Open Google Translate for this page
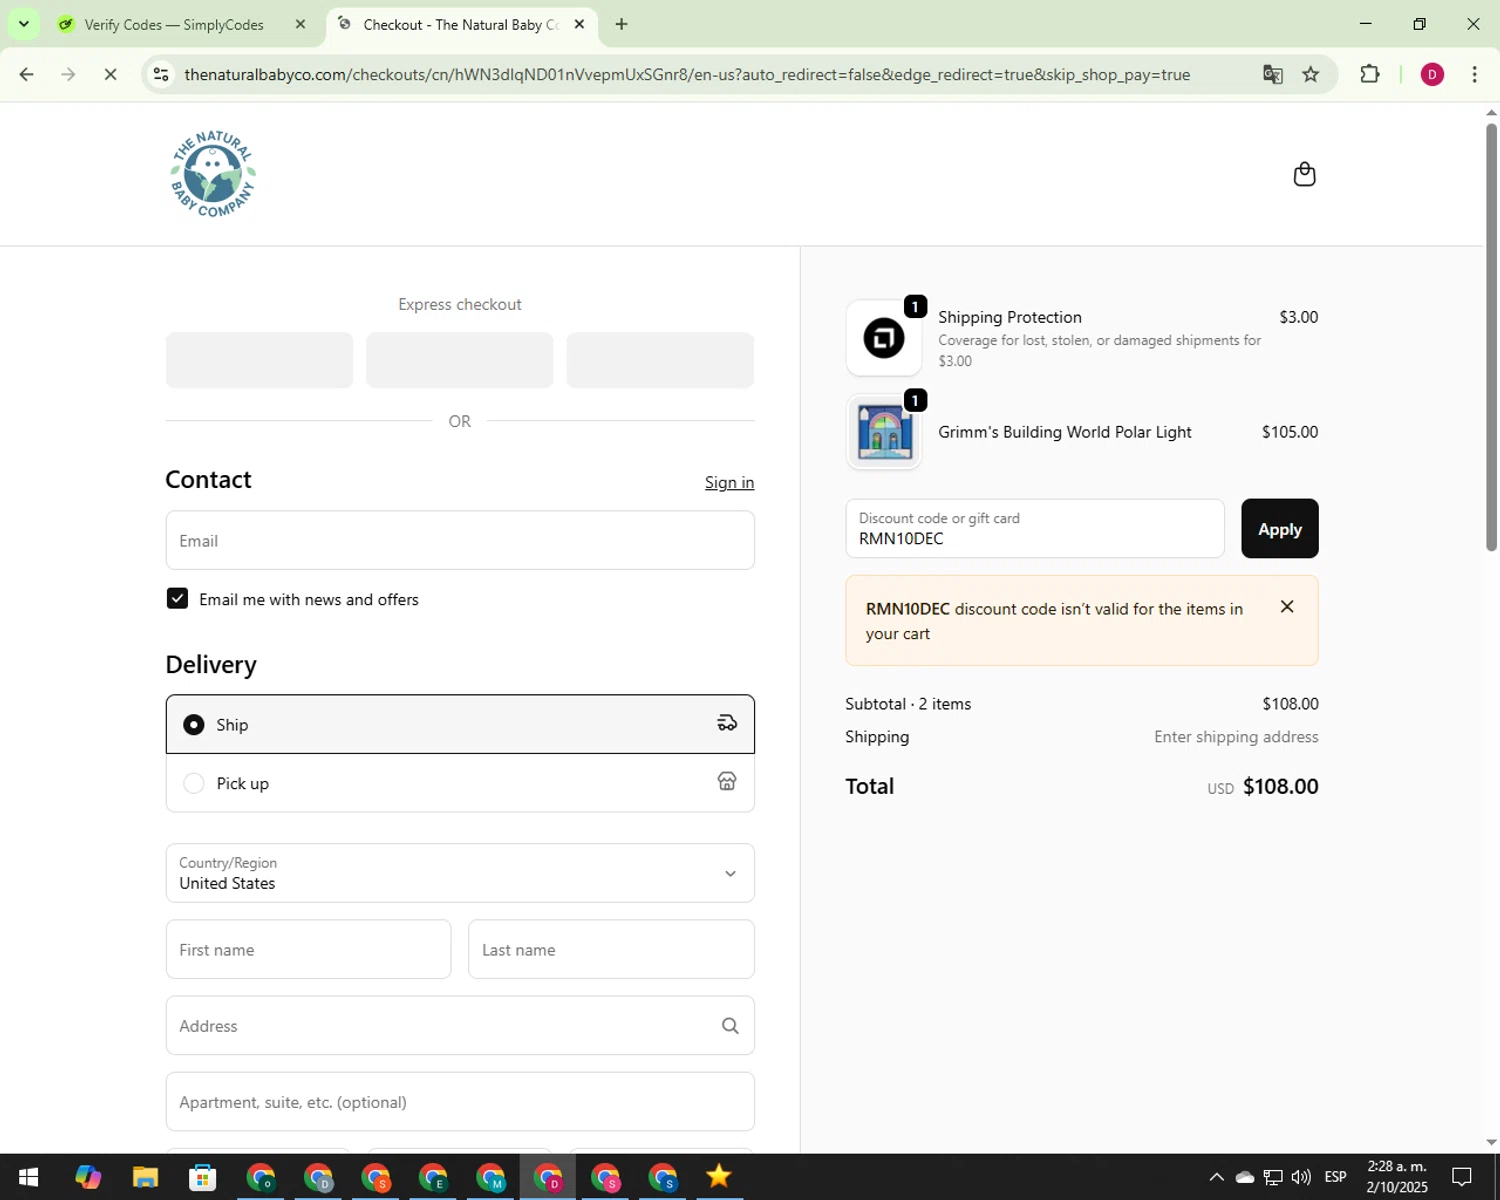Screen dimensions: 1500x1200 (x=1272, y=74)
